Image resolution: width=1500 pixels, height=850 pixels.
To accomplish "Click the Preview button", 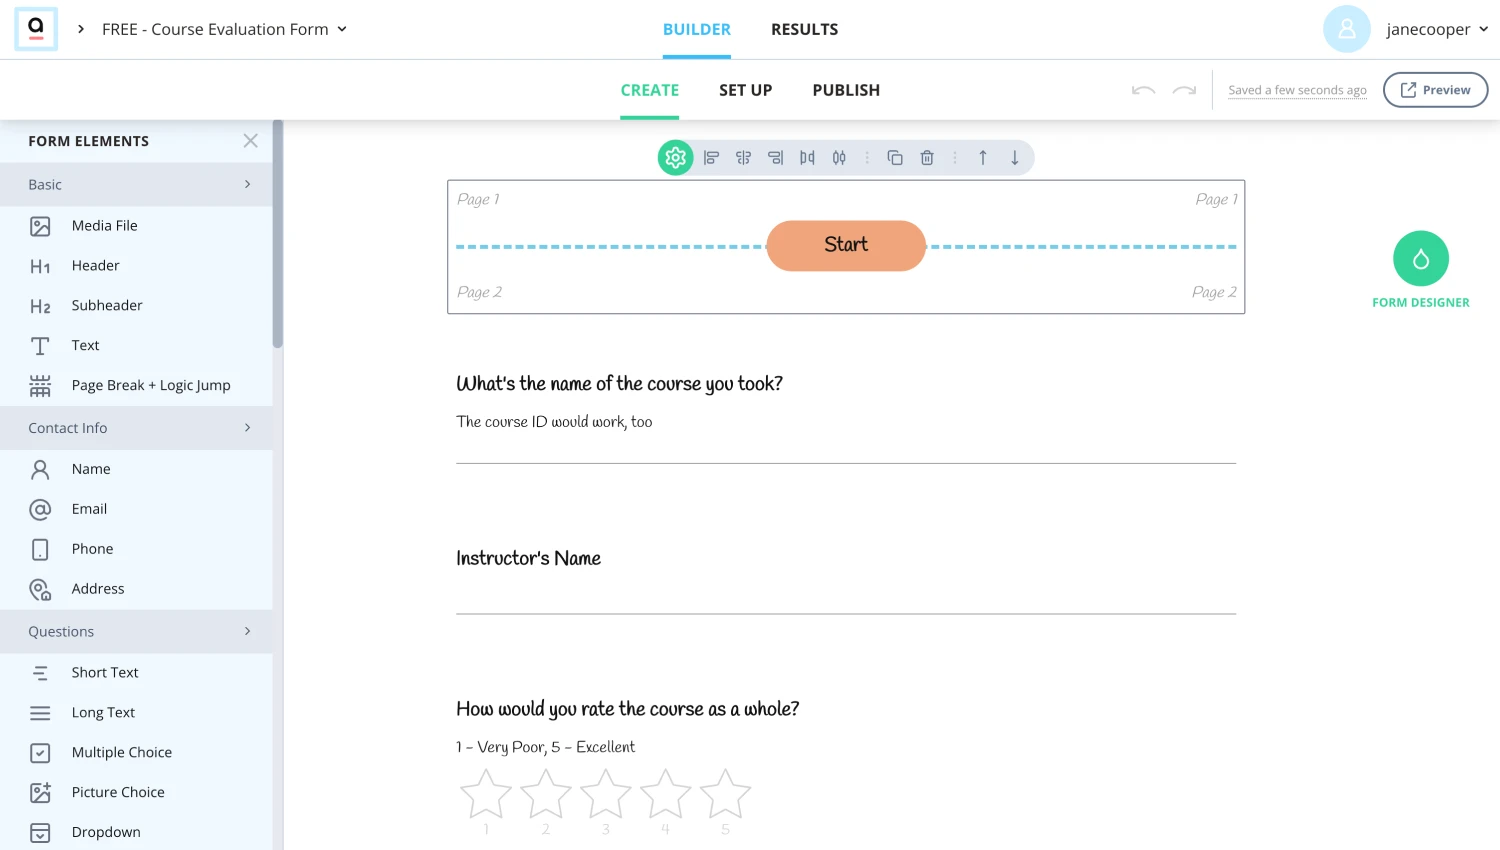I will (x=1435, y=90).
